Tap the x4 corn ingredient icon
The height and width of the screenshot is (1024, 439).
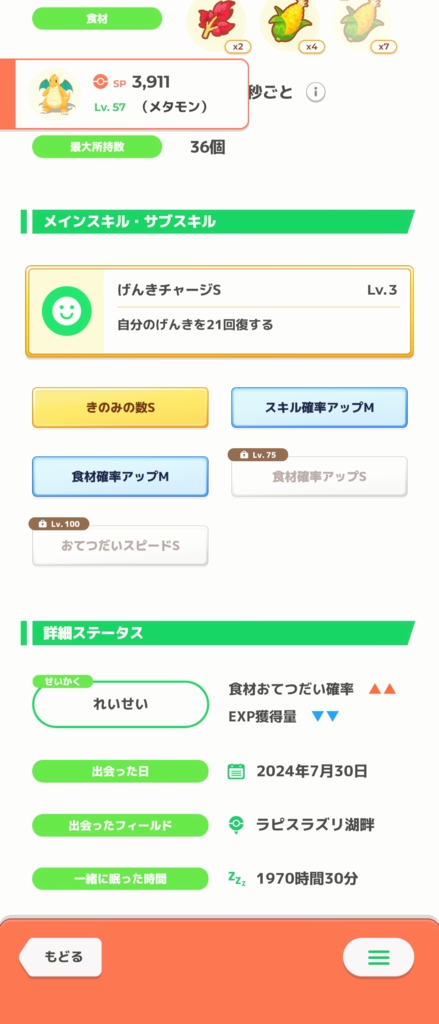coord(289,24)
